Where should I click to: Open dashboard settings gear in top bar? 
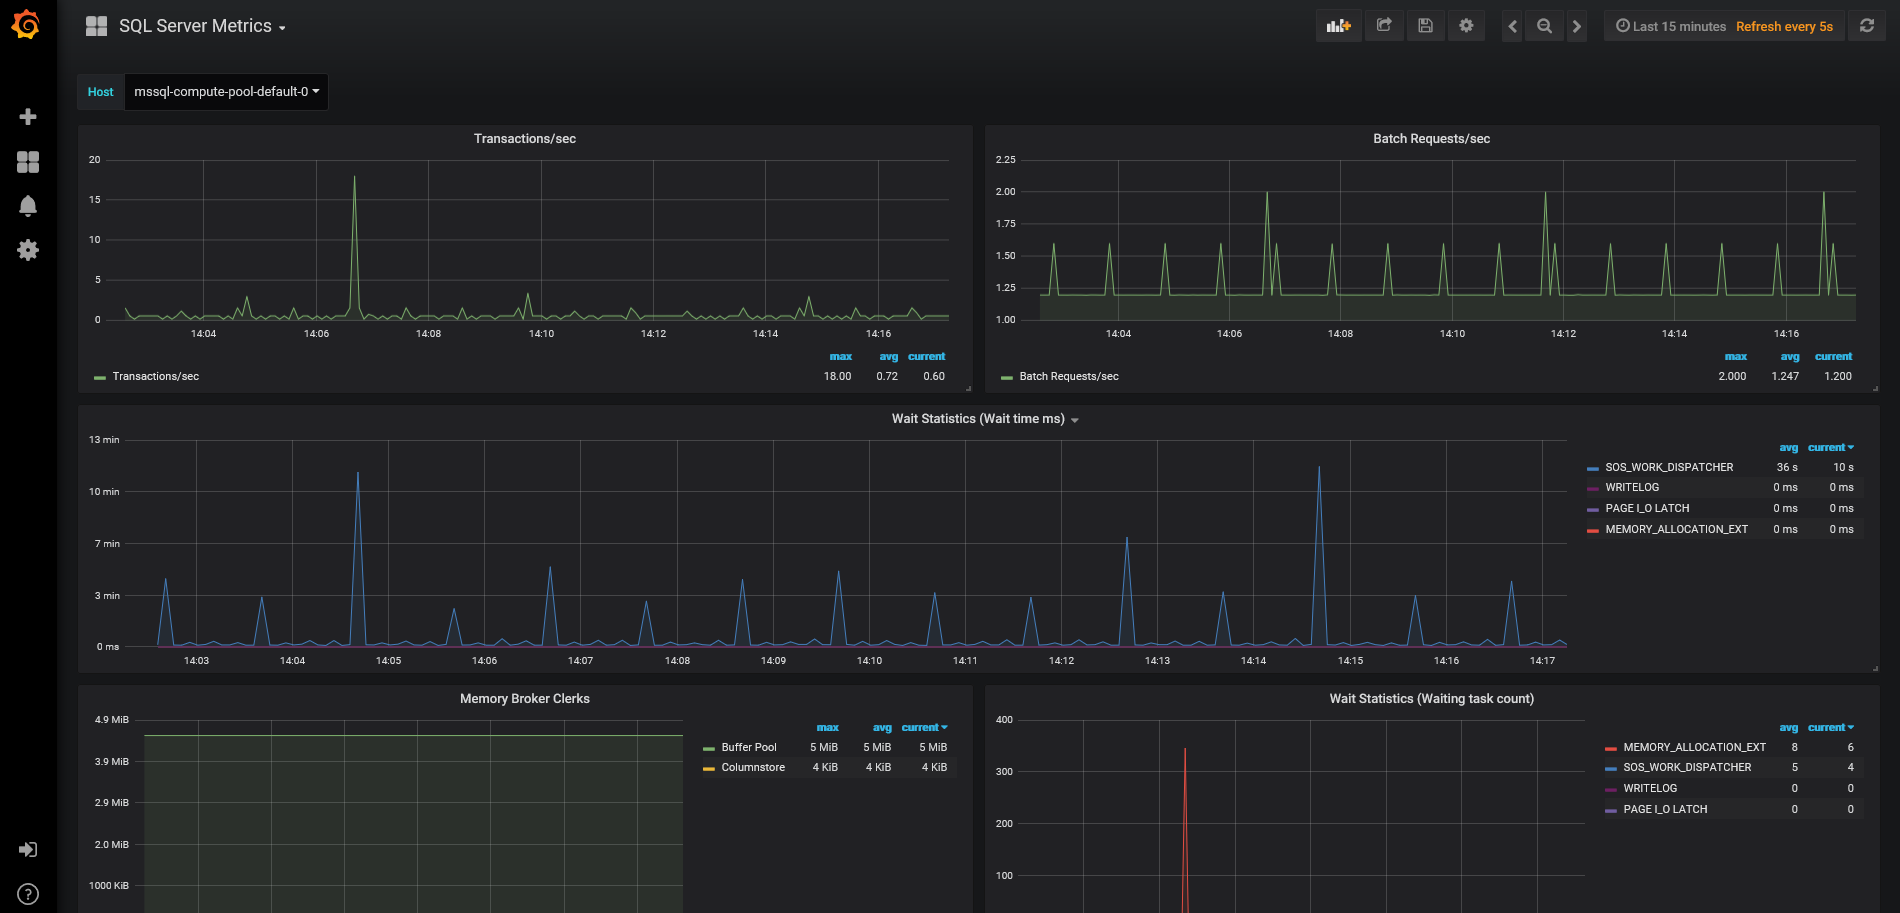coord(1466,26)
